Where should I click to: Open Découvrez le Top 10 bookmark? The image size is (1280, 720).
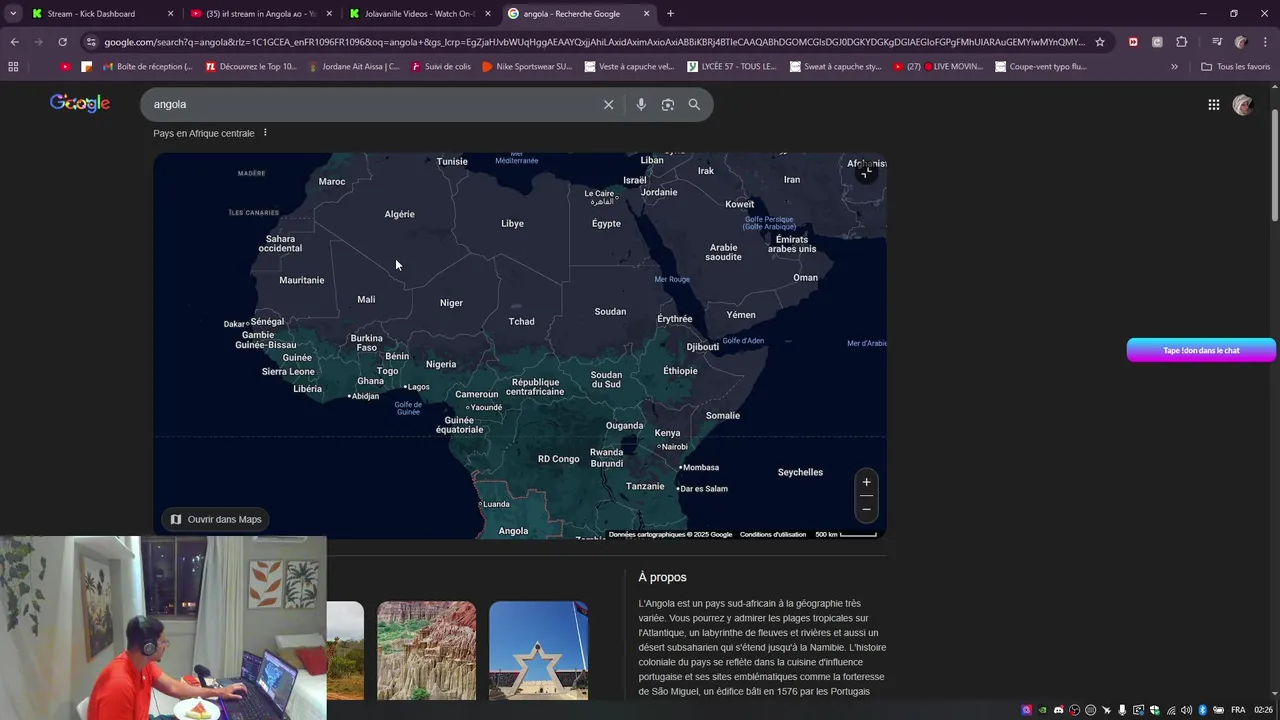tap(251, 66)
